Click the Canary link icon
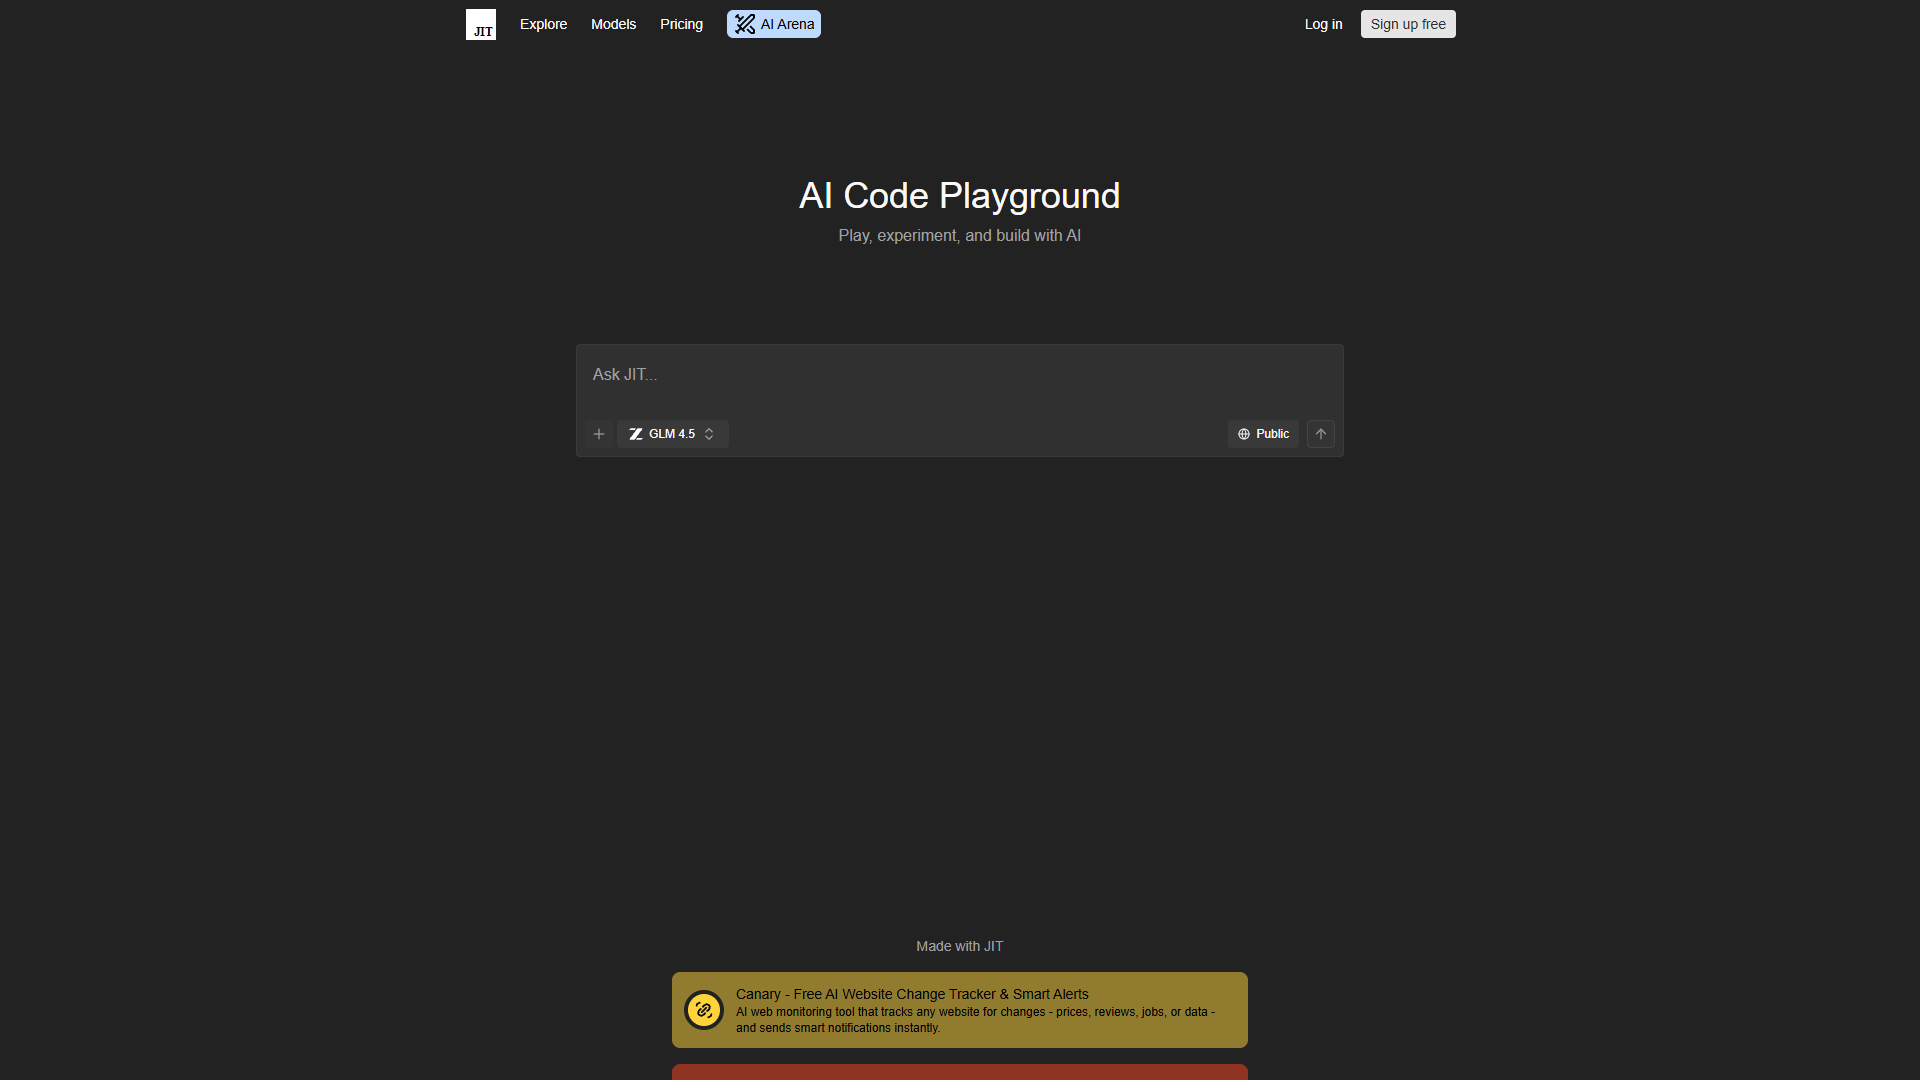1920x1080 pixels. (x=704, y=1010)
